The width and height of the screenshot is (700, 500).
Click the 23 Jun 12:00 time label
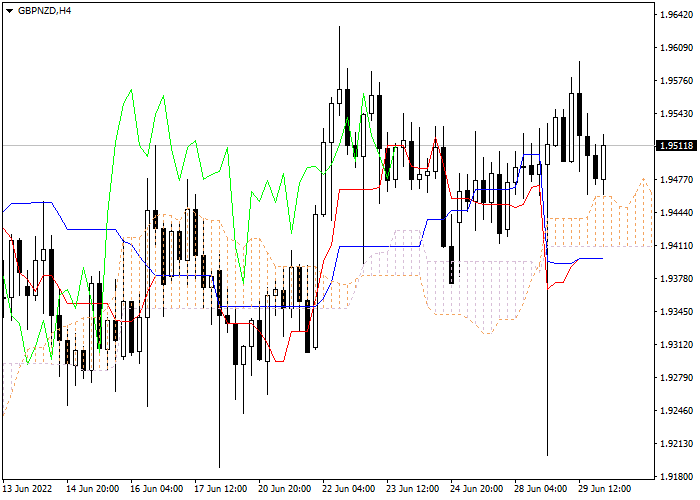point(413,489)
